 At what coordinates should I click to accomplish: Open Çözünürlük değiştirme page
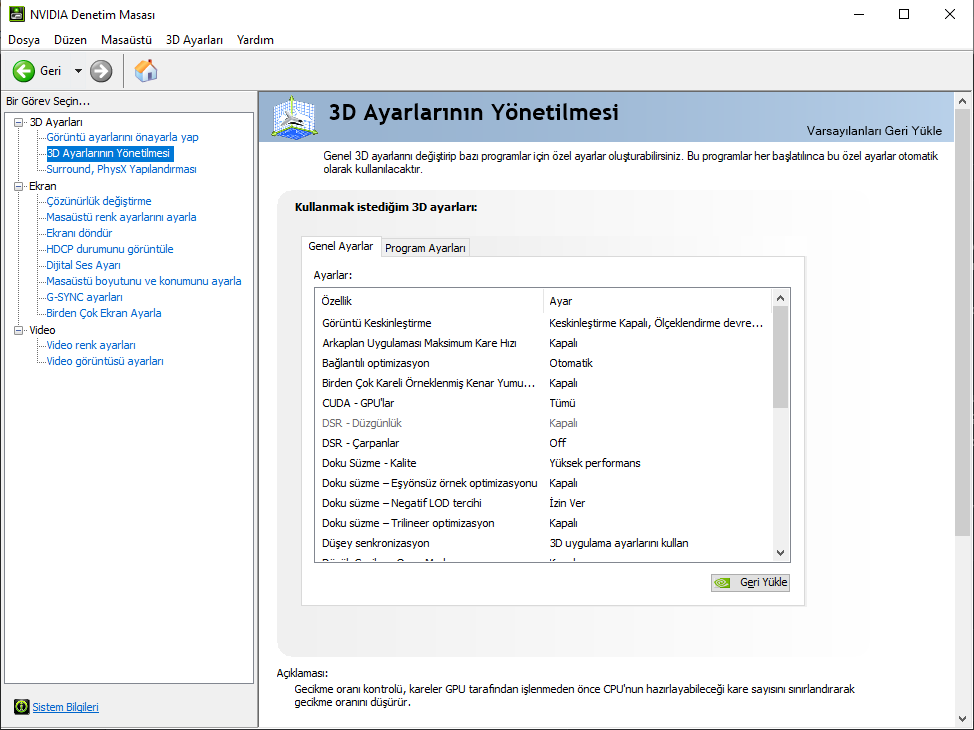[x=99, y=201]
